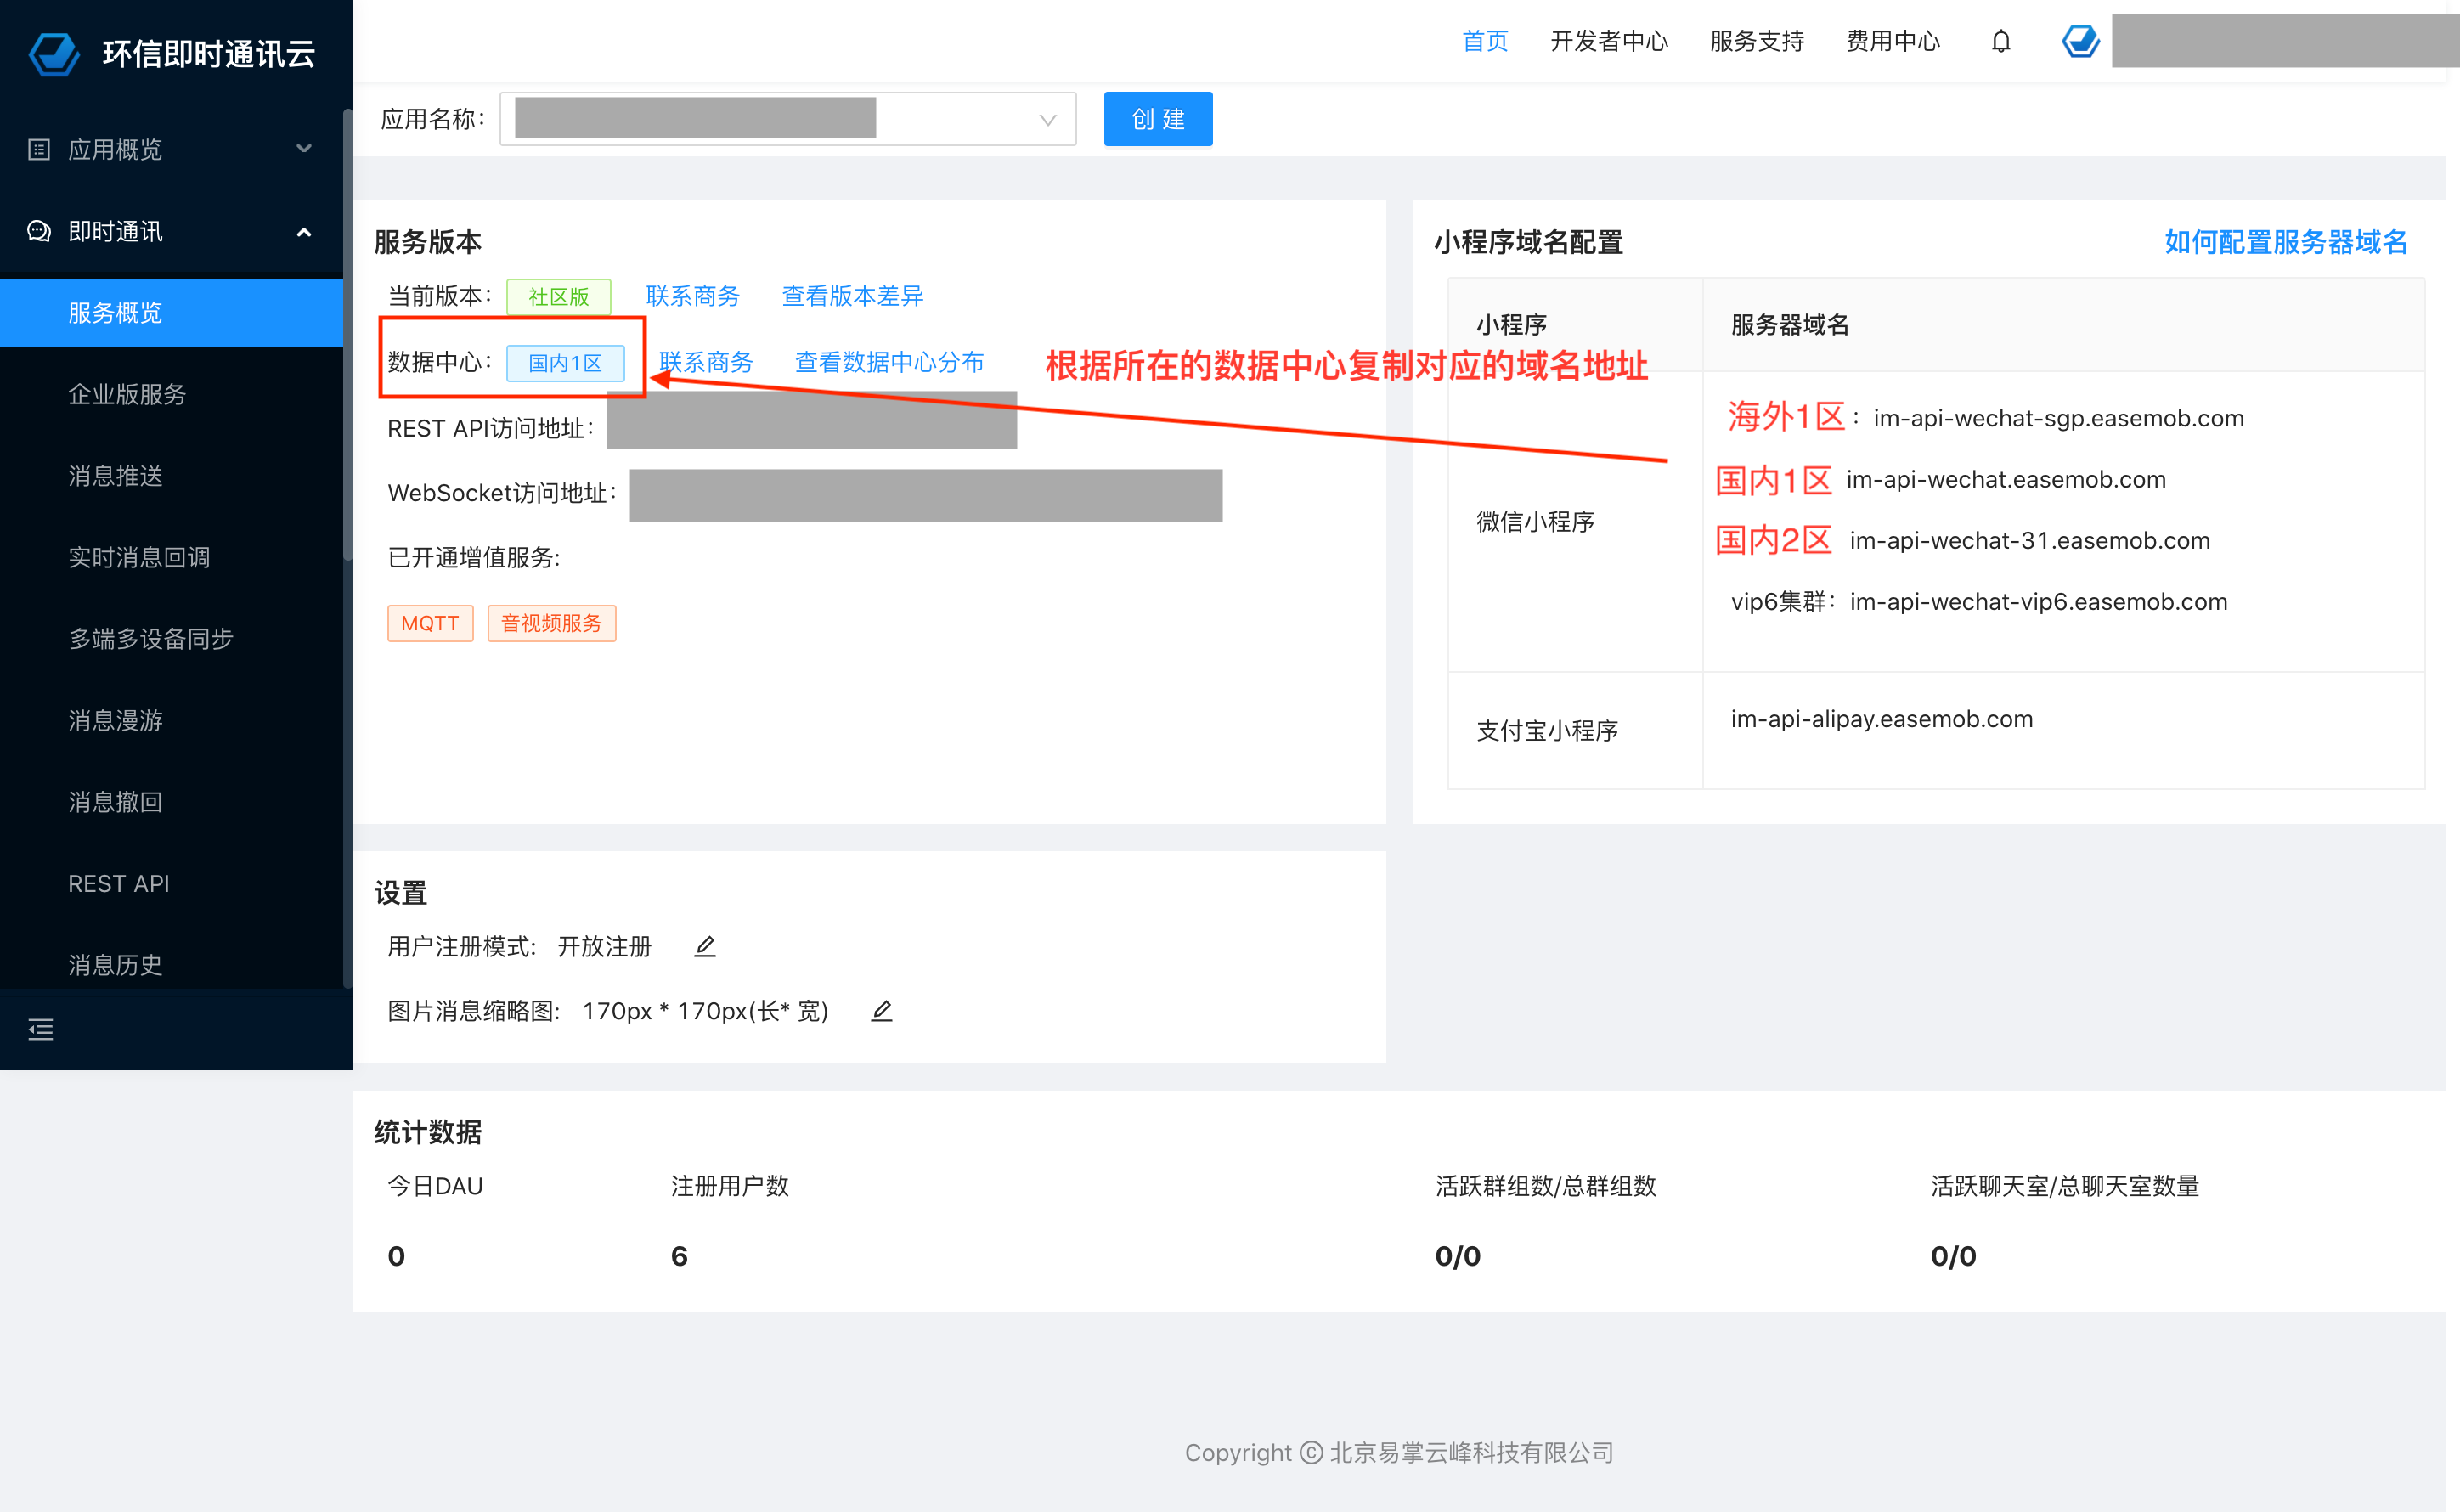This screenshot has height=1512, width=2460.
Task: Click the 活跃群组数/总群组数 label
Action: coord(1546,1186)
